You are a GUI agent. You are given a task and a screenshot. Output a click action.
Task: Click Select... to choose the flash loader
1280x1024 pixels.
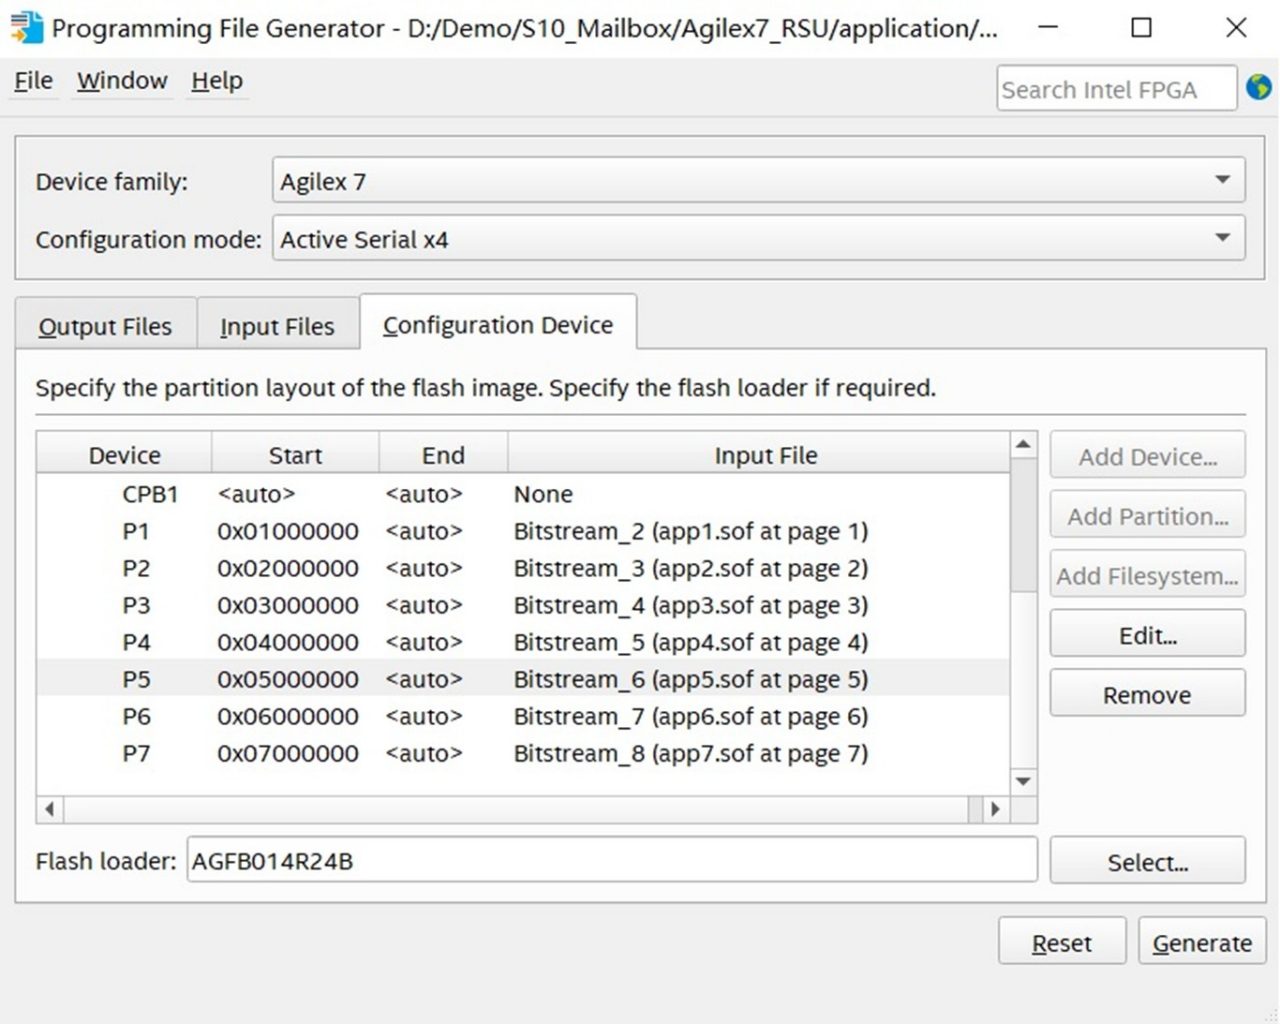pos(1147,862)
